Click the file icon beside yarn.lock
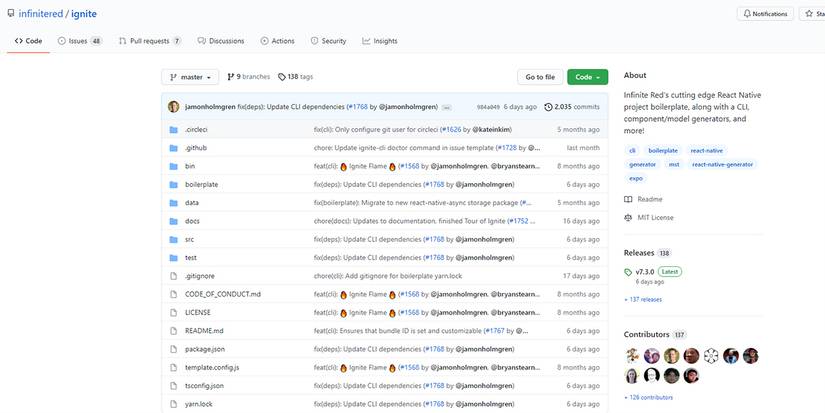 pos(174,404)
